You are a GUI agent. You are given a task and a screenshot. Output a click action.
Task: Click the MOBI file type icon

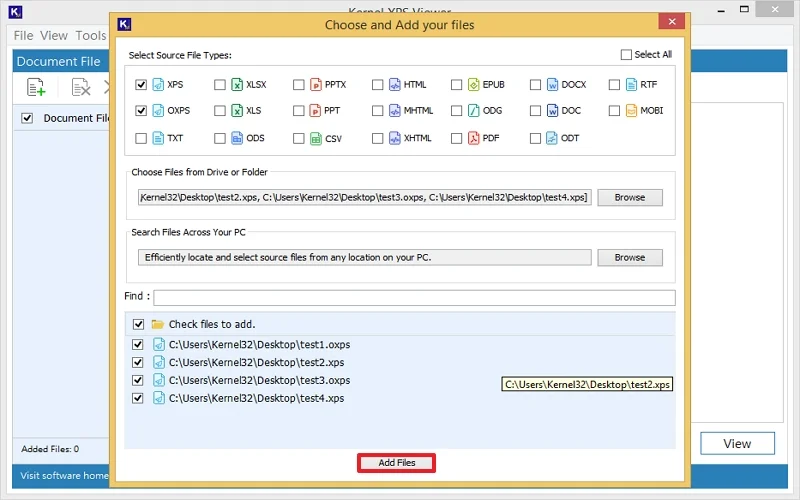tap(631, 110)
